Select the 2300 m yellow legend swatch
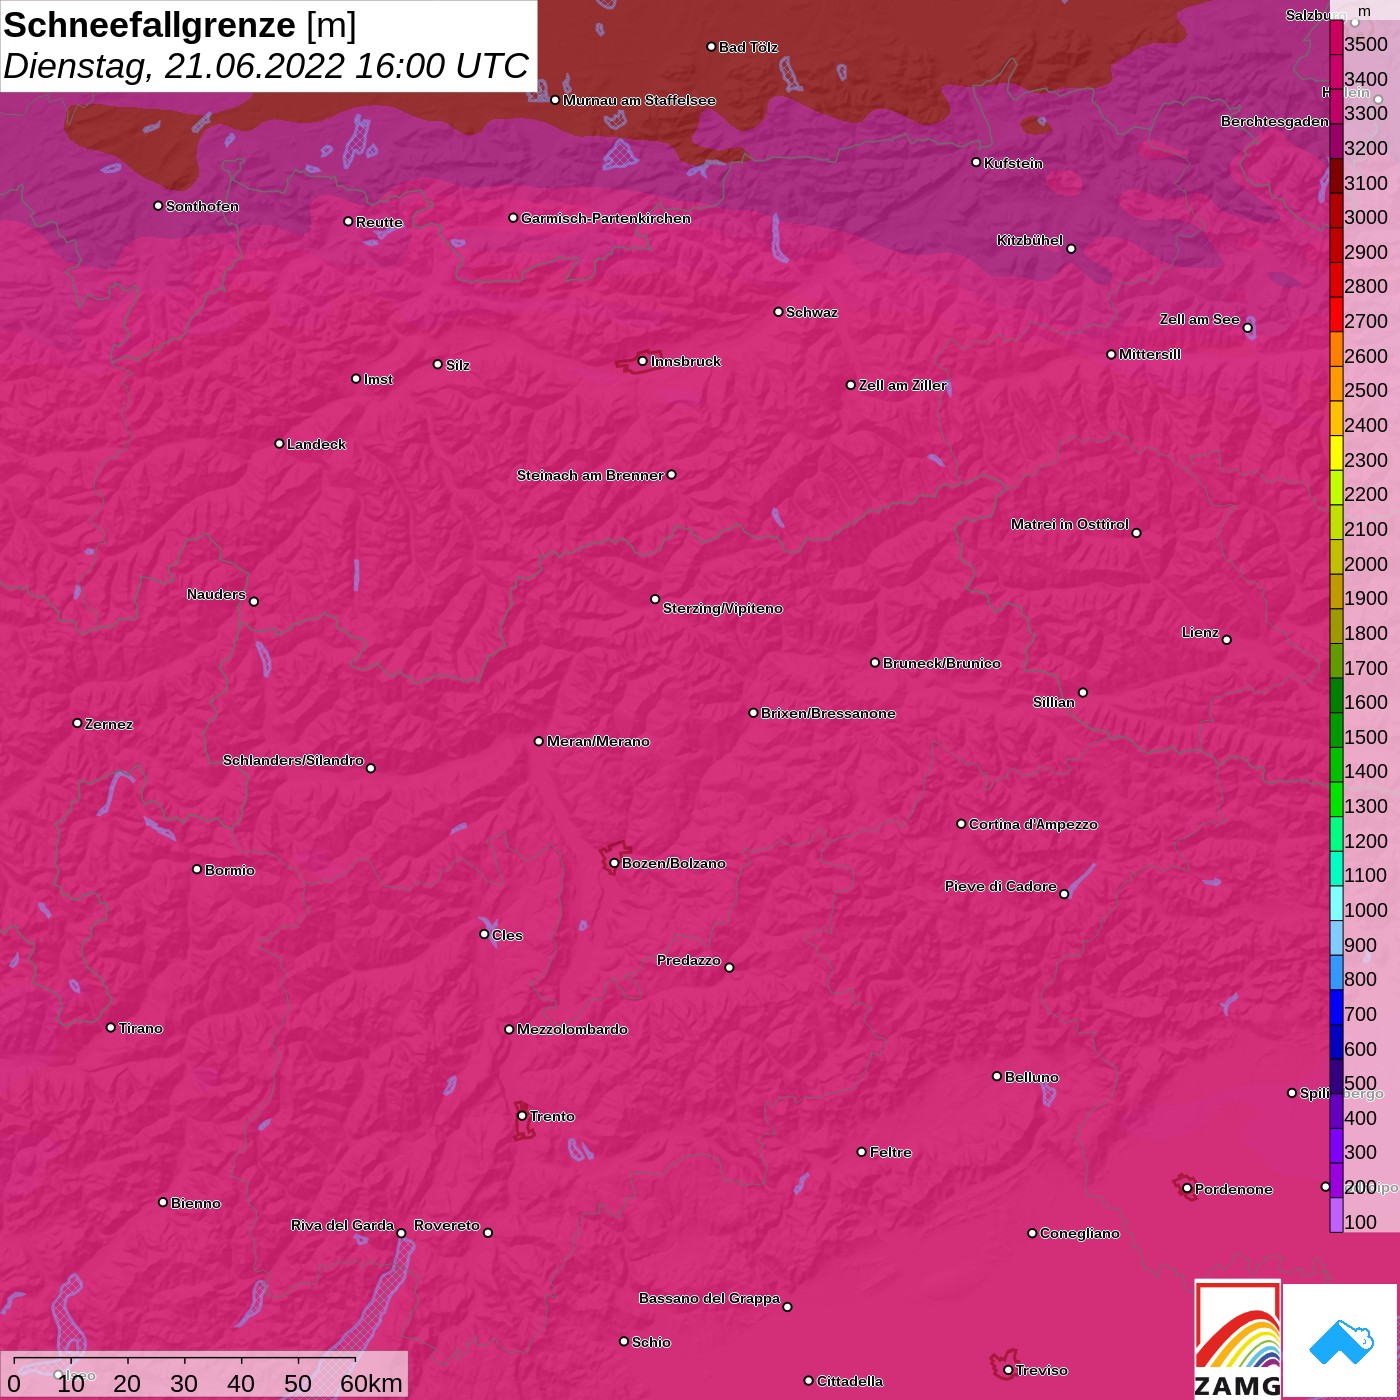This screenshot has width=1400, height=1400. pos(1336,453)
